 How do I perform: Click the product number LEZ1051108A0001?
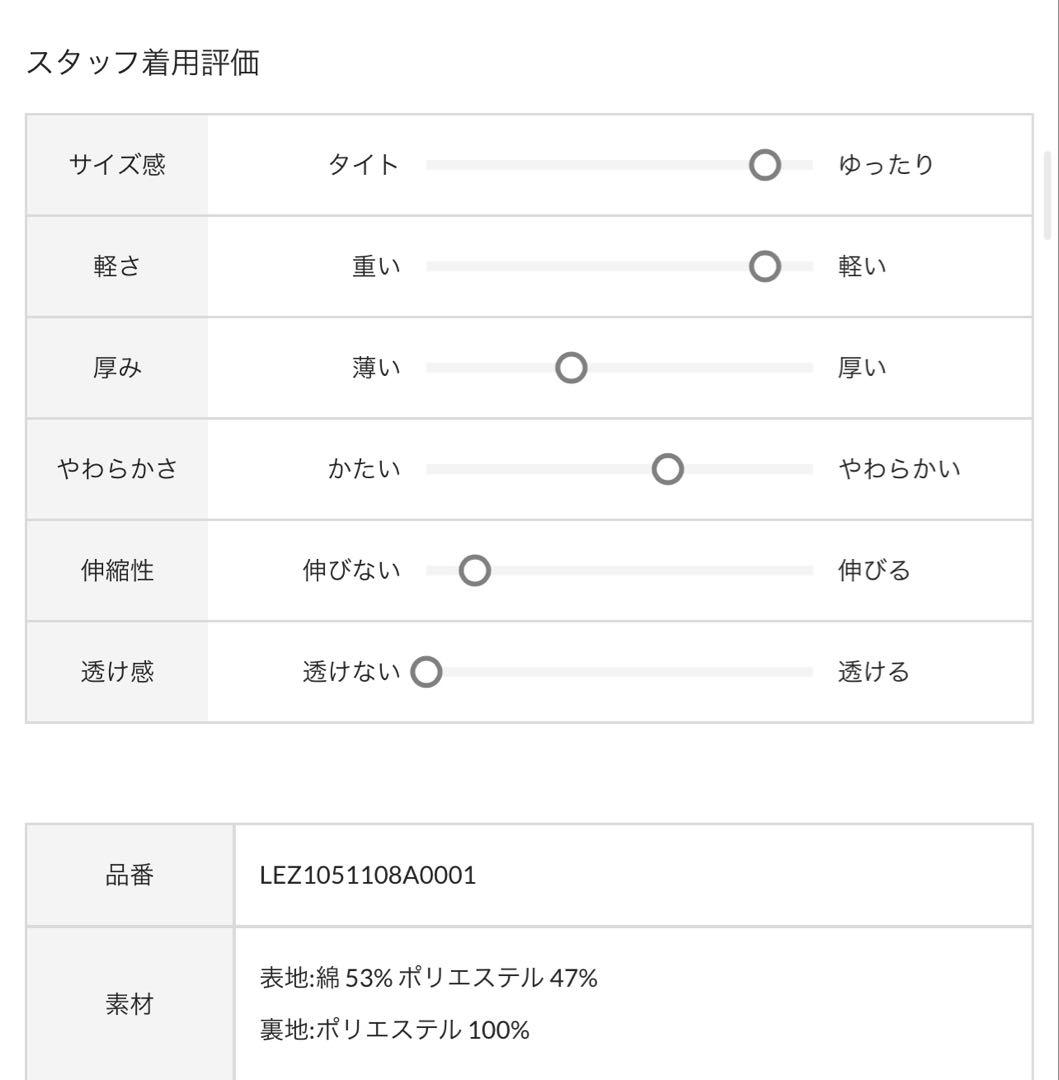pos(368,875)
